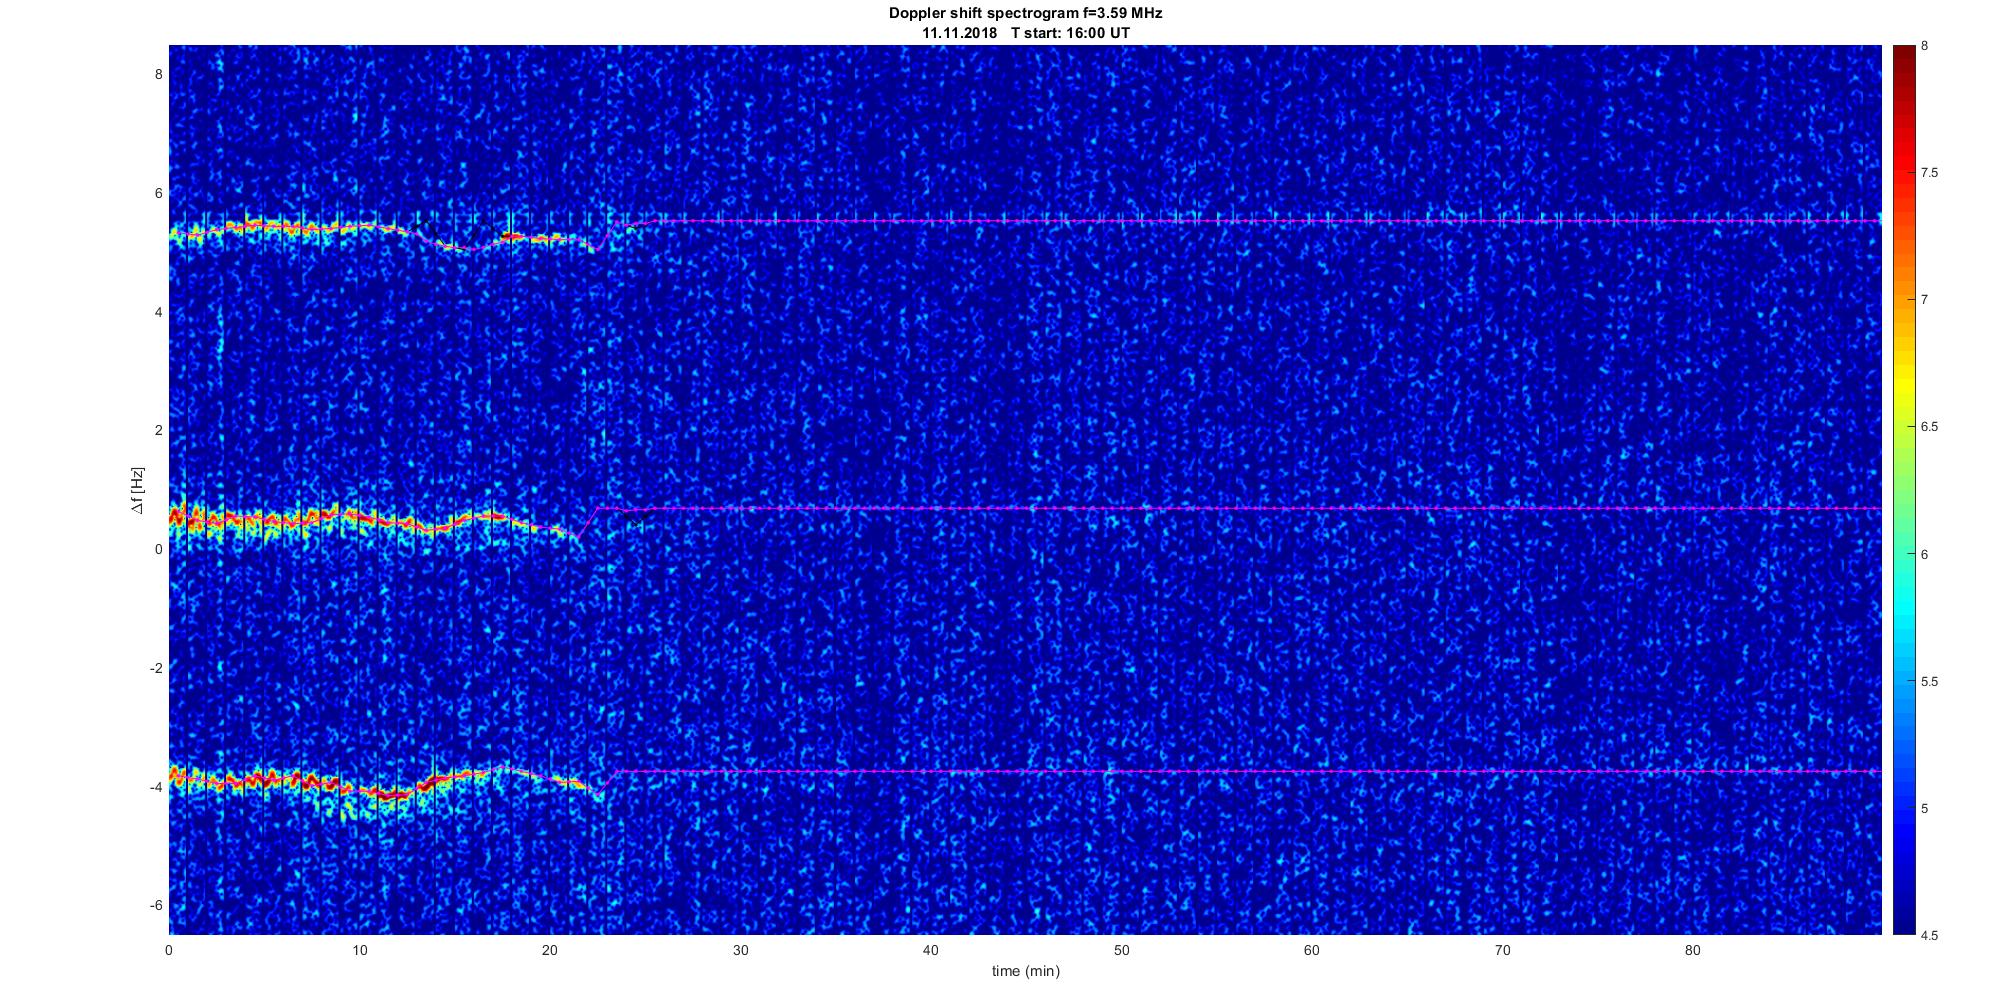Click y-axis tick label '-4'
Viewport: 2000px width, 1003px height.
tap(156, 787)
